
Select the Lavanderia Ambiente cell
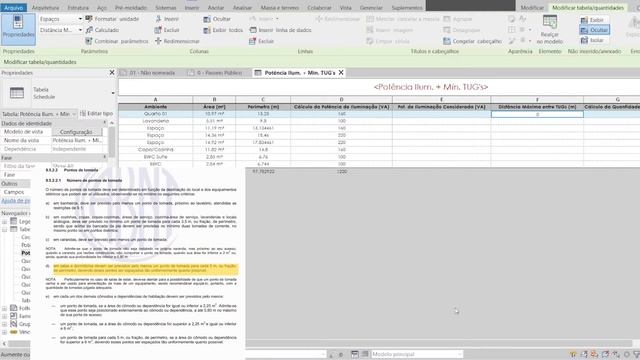click(156, 121)
